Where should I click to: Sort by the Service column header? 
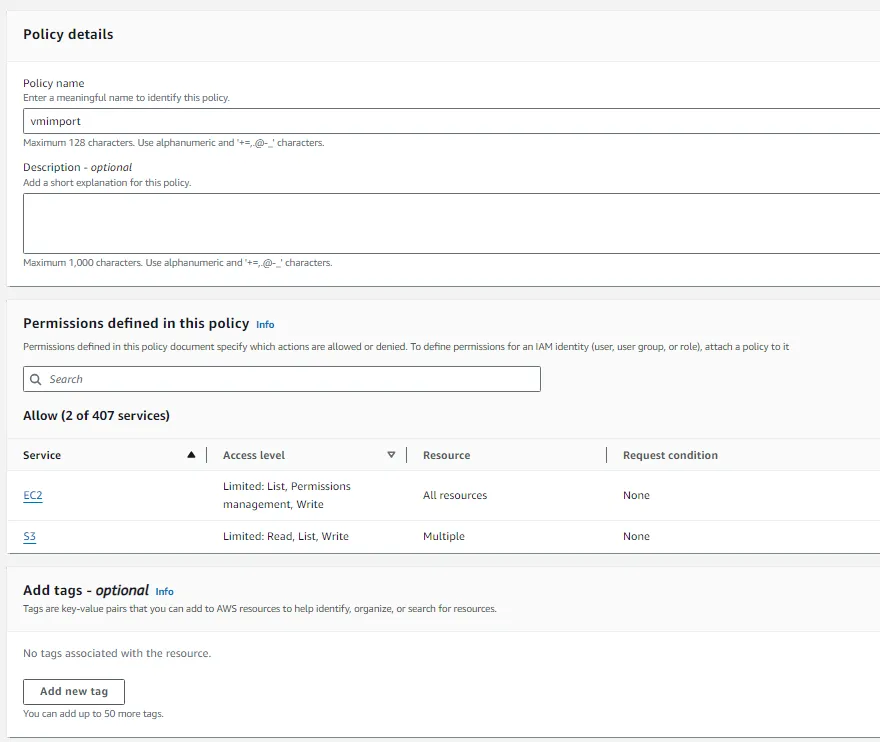tap(42, 455)
